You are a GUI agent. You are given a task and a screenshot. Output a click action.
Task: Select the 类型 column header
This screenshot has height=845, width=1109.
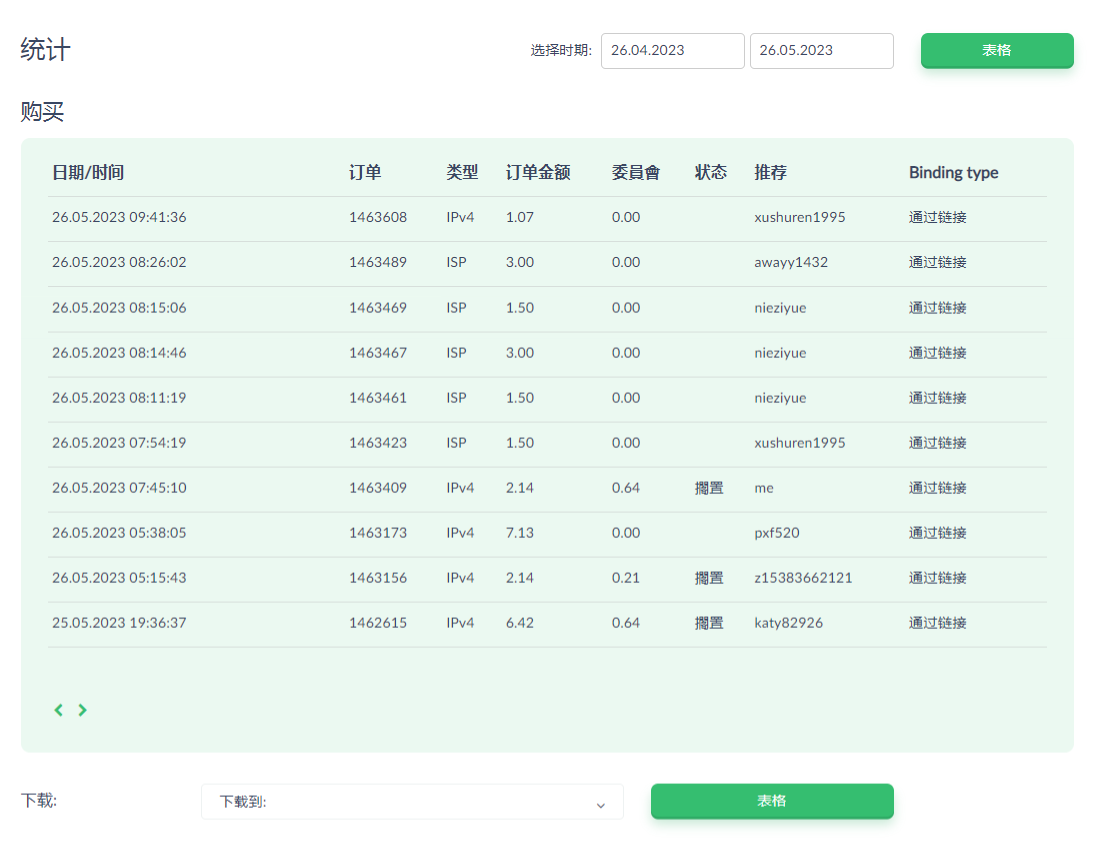click(x=463, y=173)
